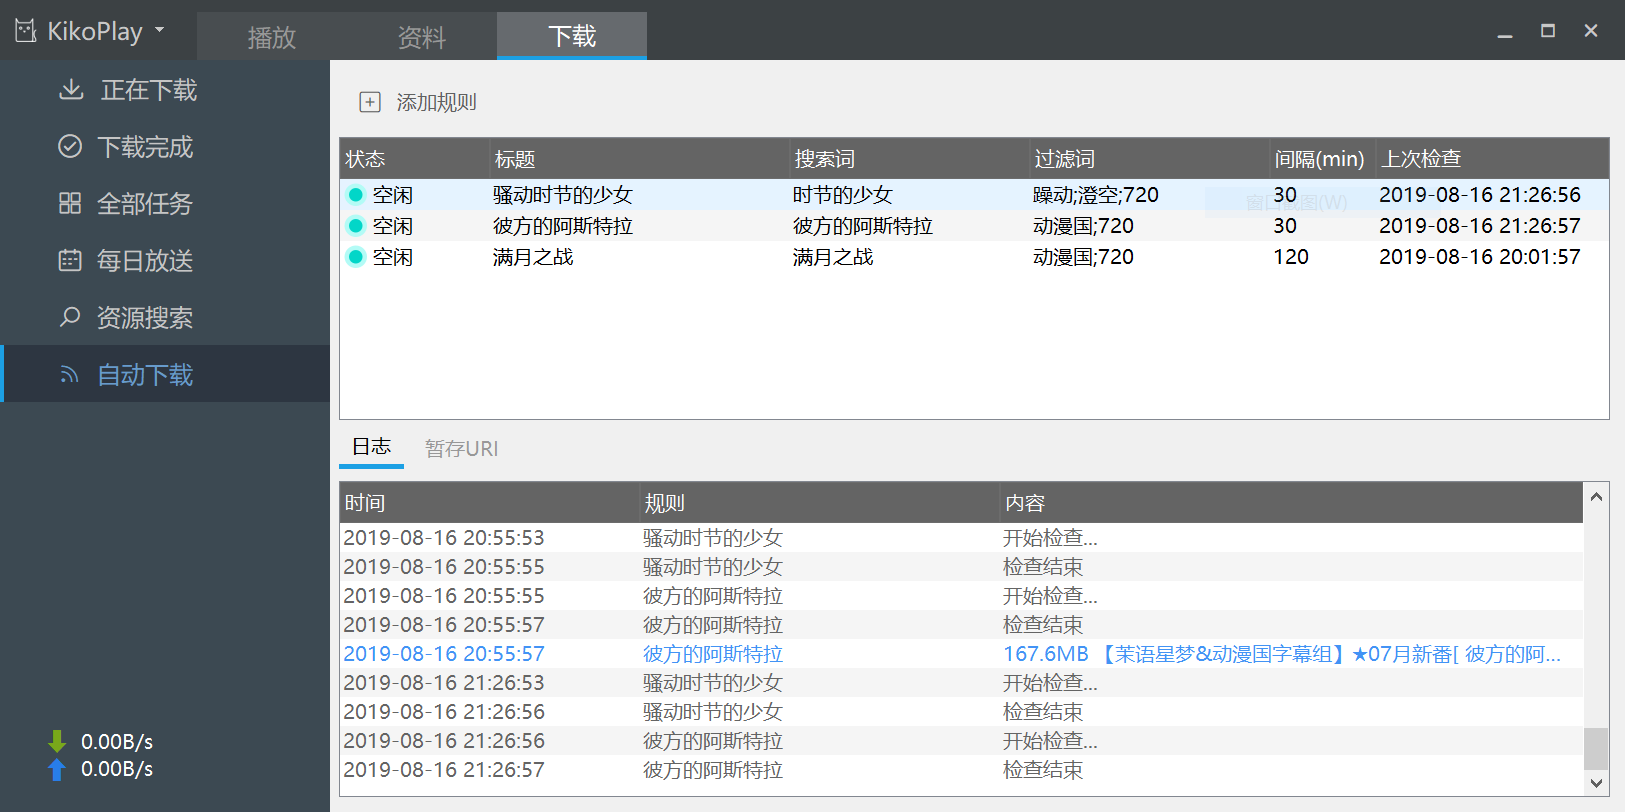Viewport: 1625px width, 812px height.
Task: Click the 自动下载 RSS feed icon
Action: click(70, 375)
